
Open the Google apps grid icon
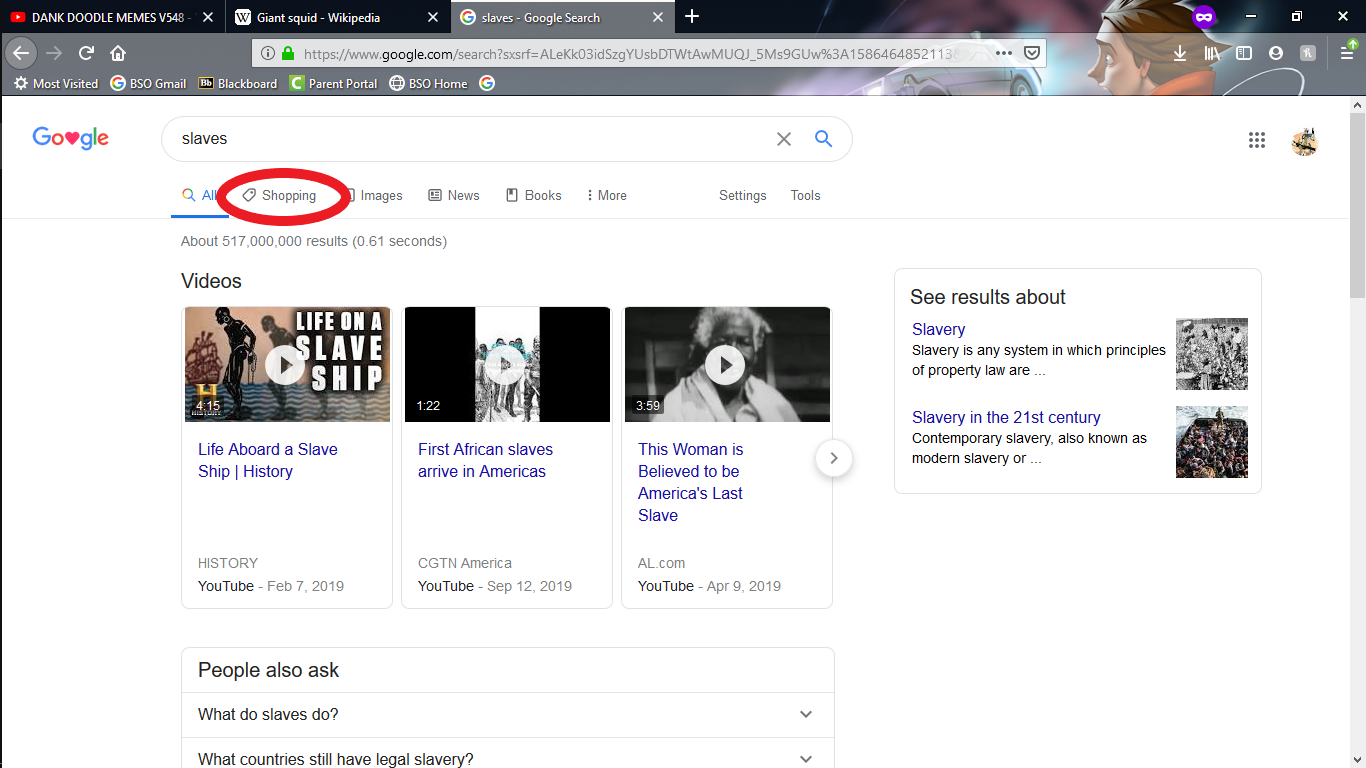[x=1257, y=140]
